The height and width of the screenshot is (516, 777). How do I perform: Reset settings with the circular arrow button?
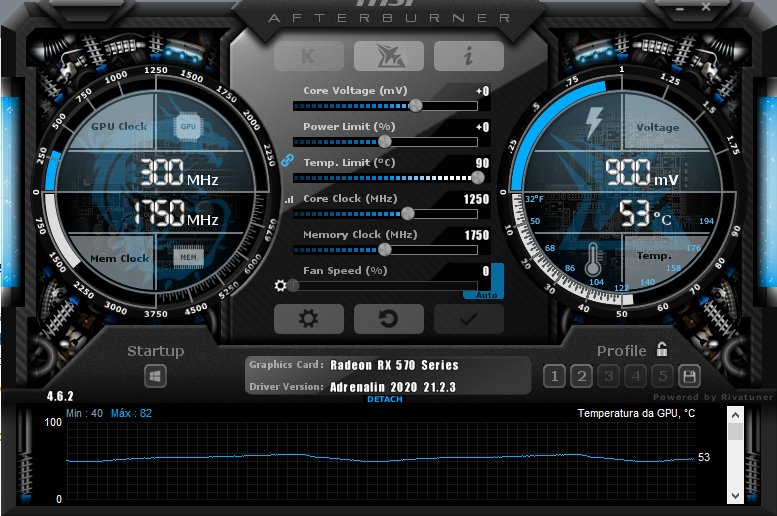[x=389, y=319]
